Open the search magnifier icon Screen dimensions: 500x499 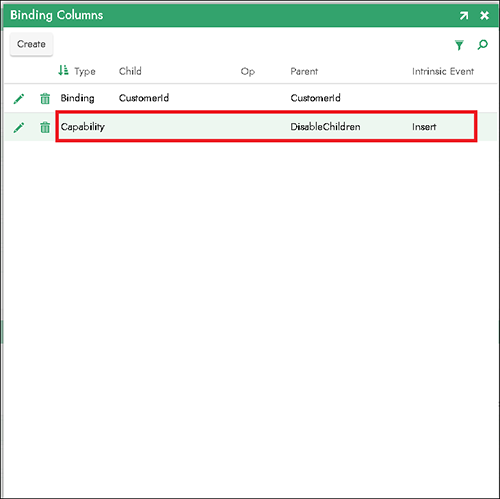point(482,45)
